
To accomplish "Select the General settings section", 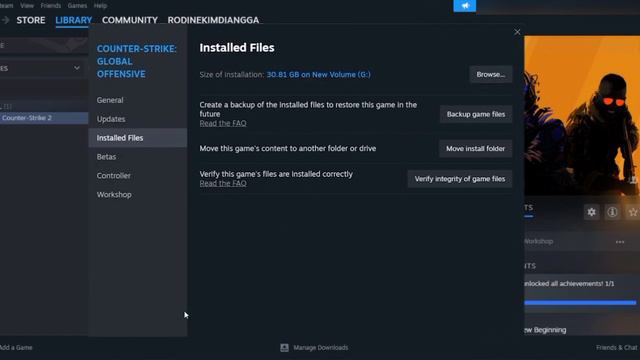I will pyautogui.click(x=138, y=100).
